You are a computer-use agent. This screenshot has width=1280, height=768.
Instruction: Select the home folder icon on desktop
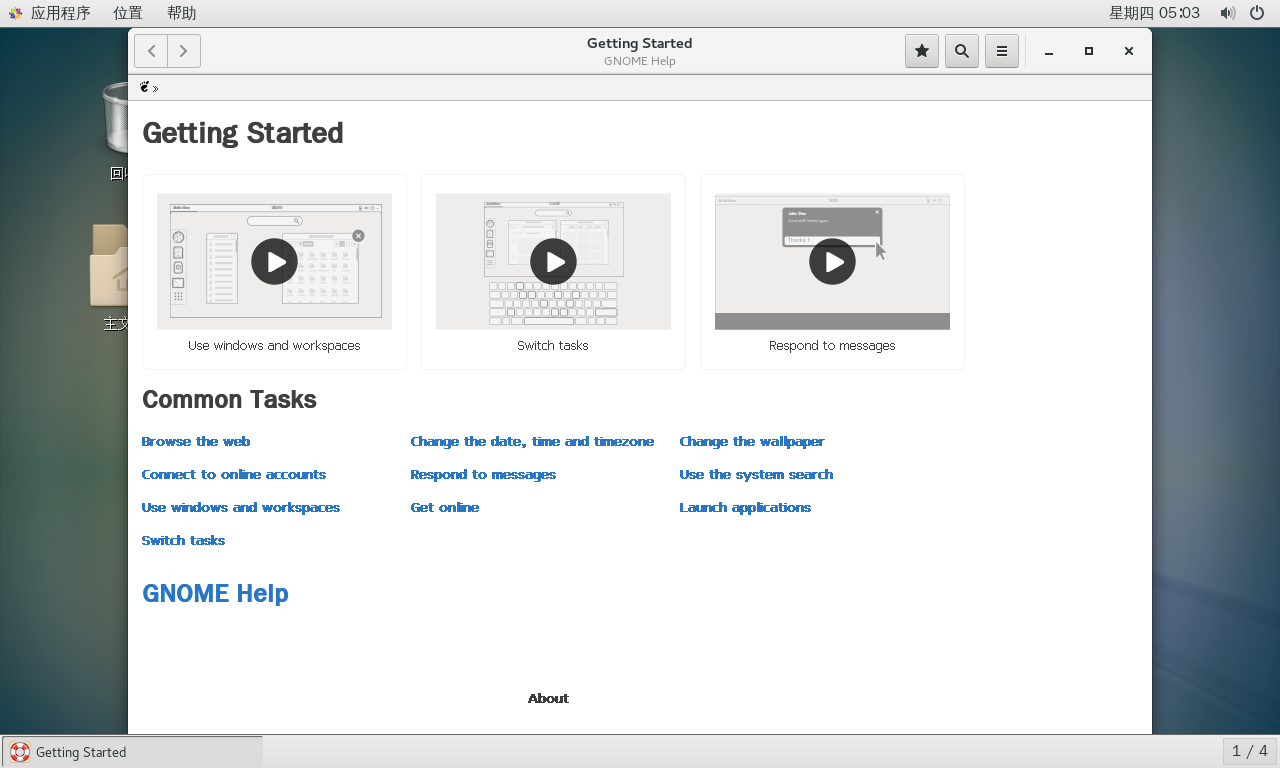(109, 265)
